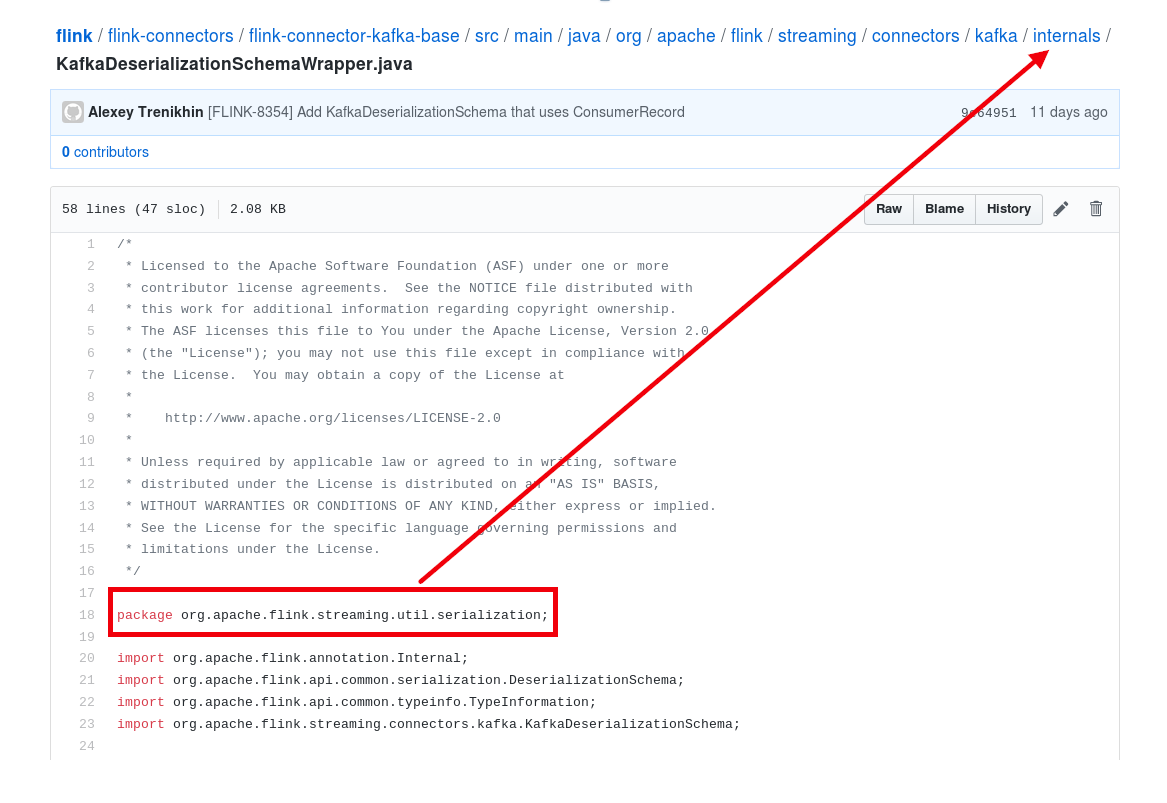Open the flink breadcrumb after apache

(746, 36)
